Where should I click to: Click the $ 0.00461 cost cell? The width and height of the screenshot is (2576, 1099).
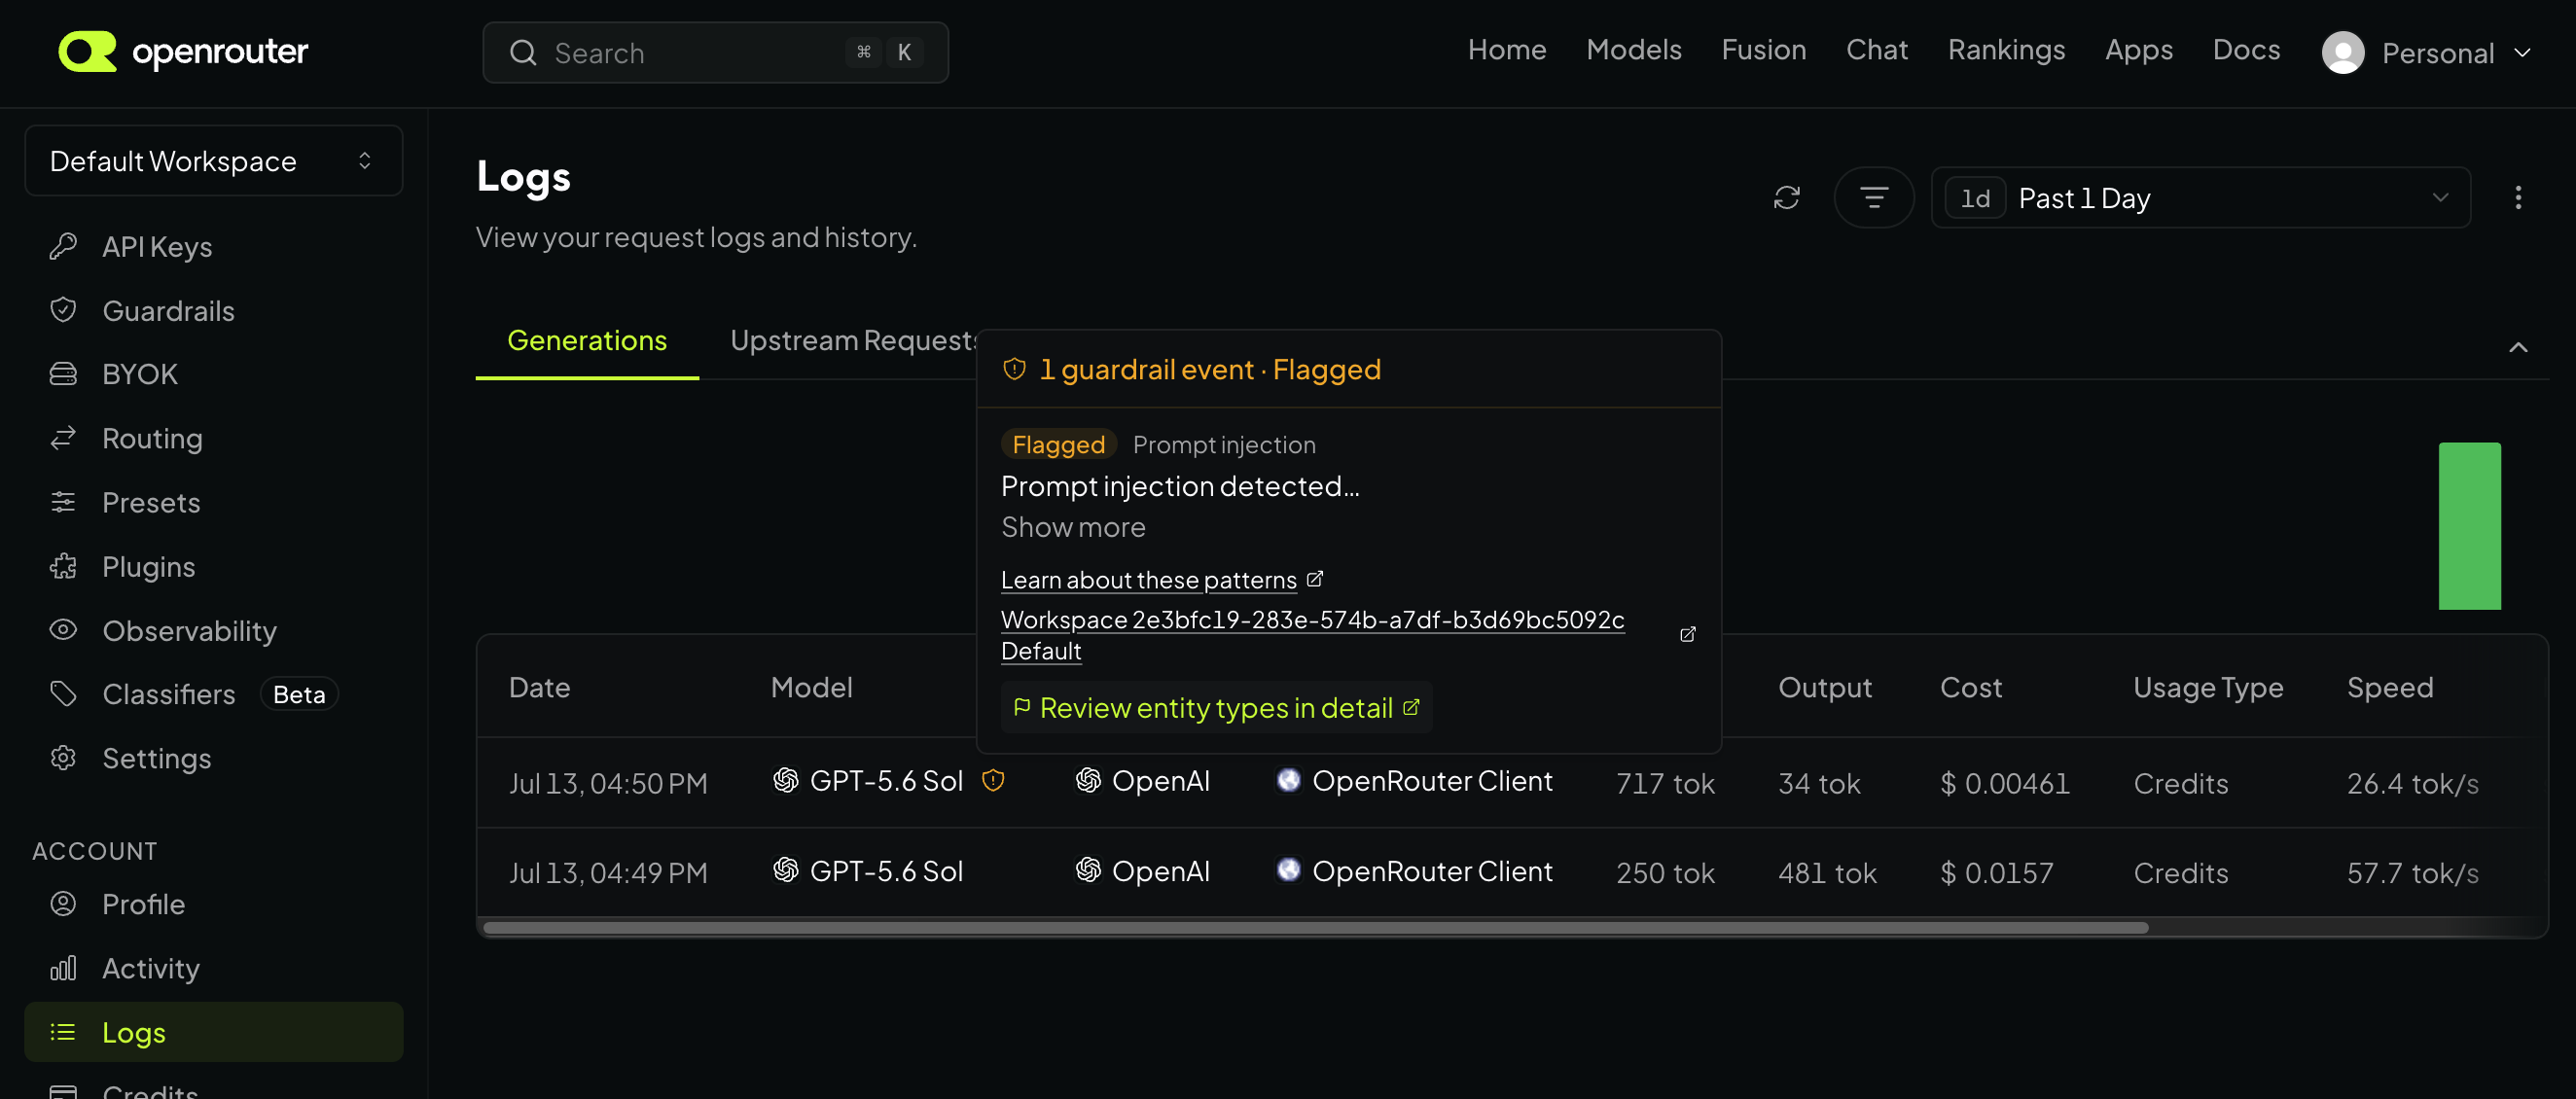tap(2004, 783)
